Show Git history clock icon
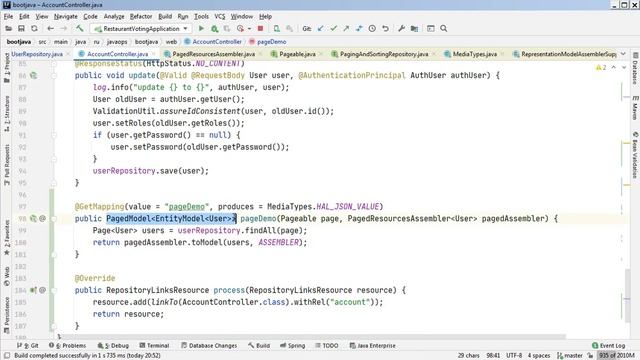The height and width of the screenshot is (360, 640). tap(372, 29)
